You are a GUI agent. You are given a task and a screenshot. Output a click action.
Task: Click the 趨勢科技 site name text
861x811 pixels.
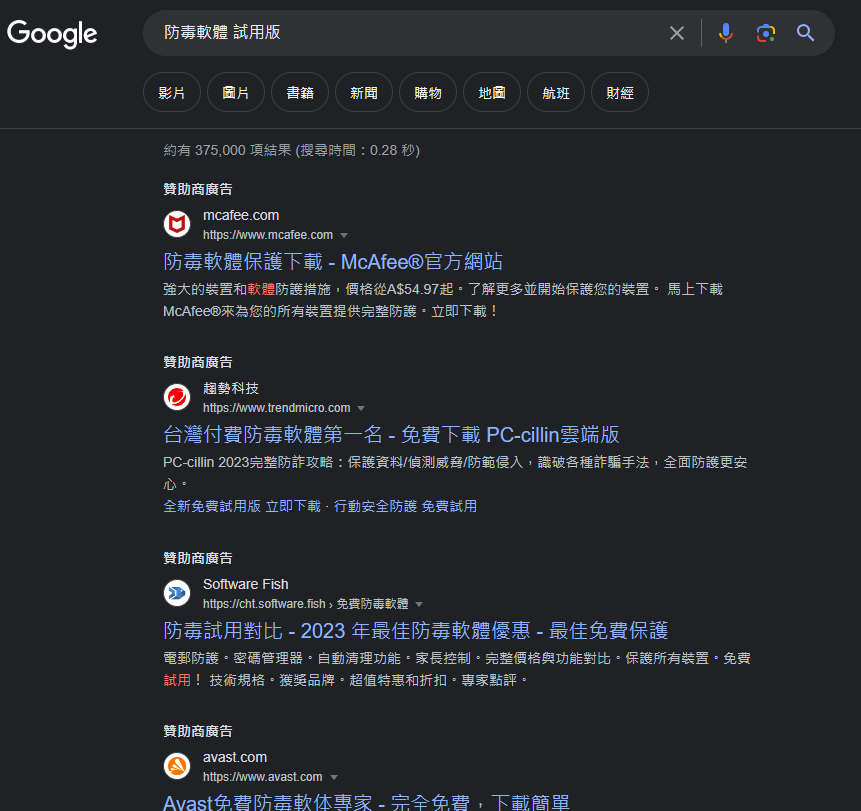click(231, 388)
